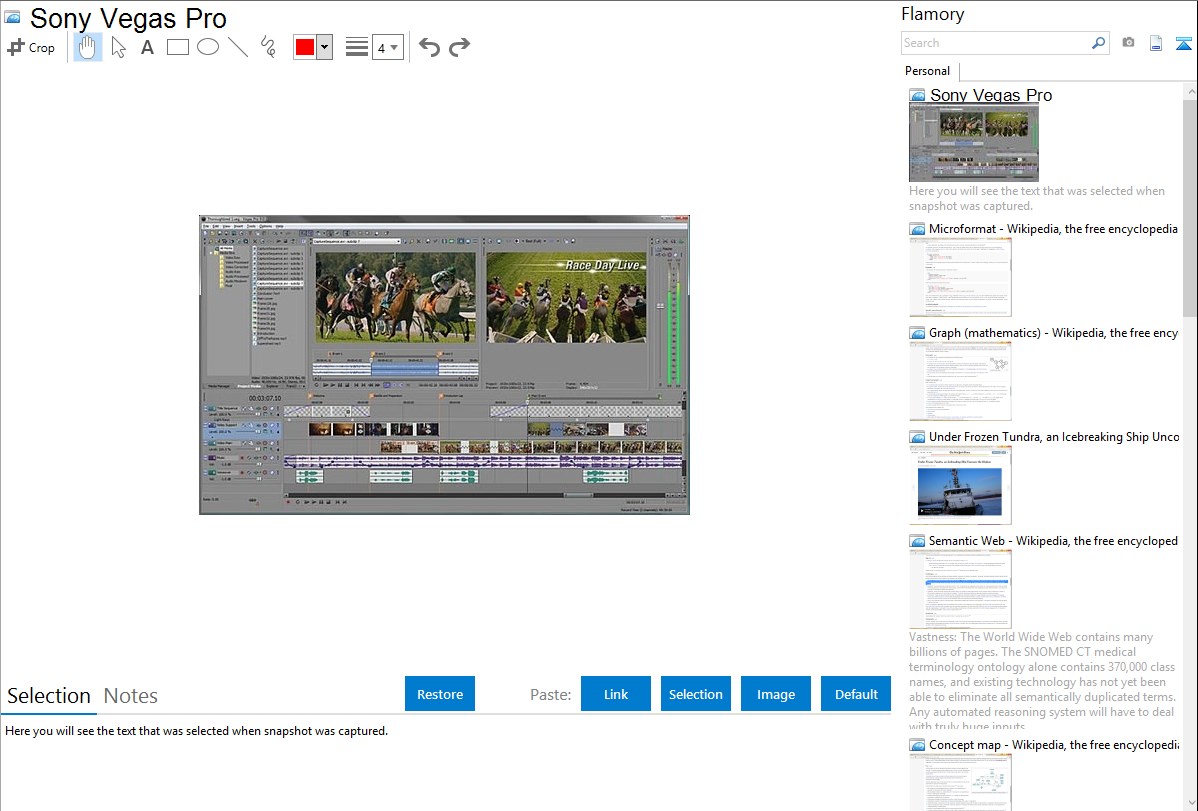Viewport: 1198px width, 811px height.
Task: Click the red color swatch
Action: point(305,47)
